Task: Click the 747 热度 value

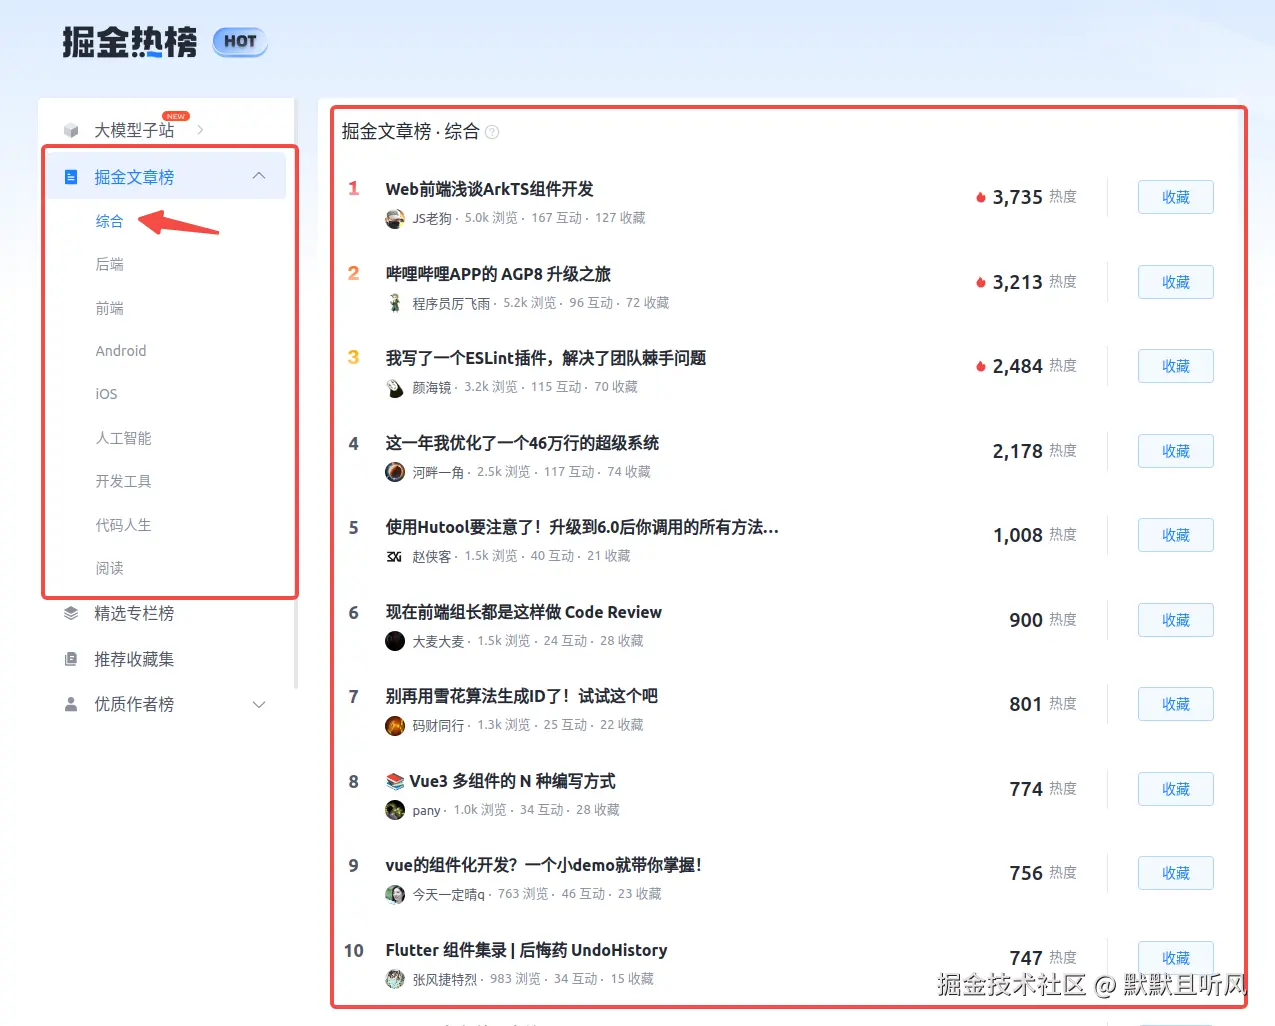Action: [x=1026, y=958]
